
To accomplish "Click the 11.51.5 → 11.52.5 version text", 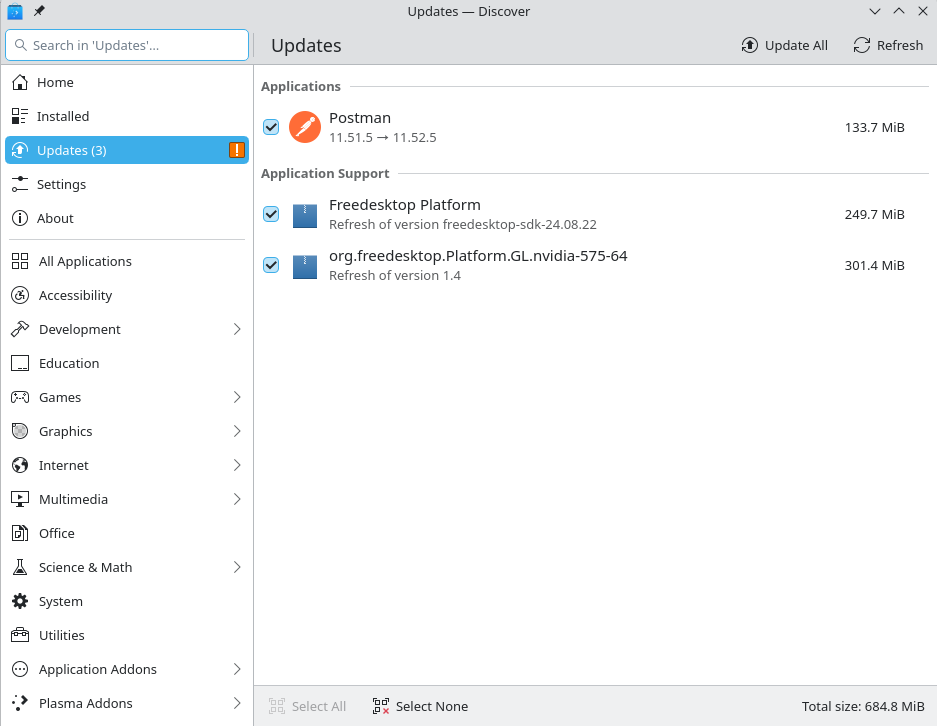I will (x=382, y=137).
